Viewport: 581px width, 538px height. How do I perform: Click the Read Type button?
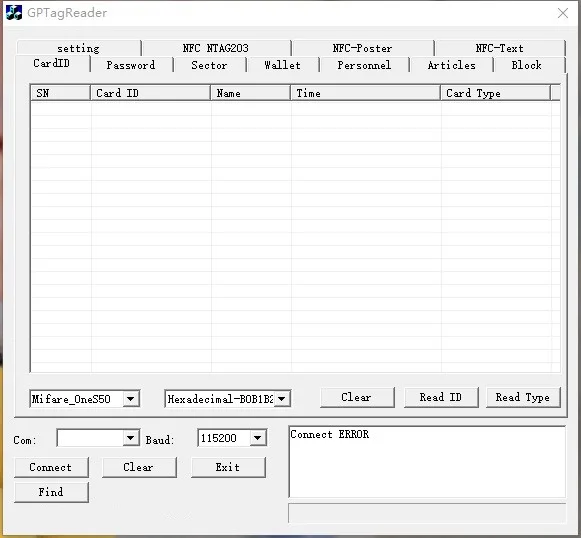coord(523,398)
